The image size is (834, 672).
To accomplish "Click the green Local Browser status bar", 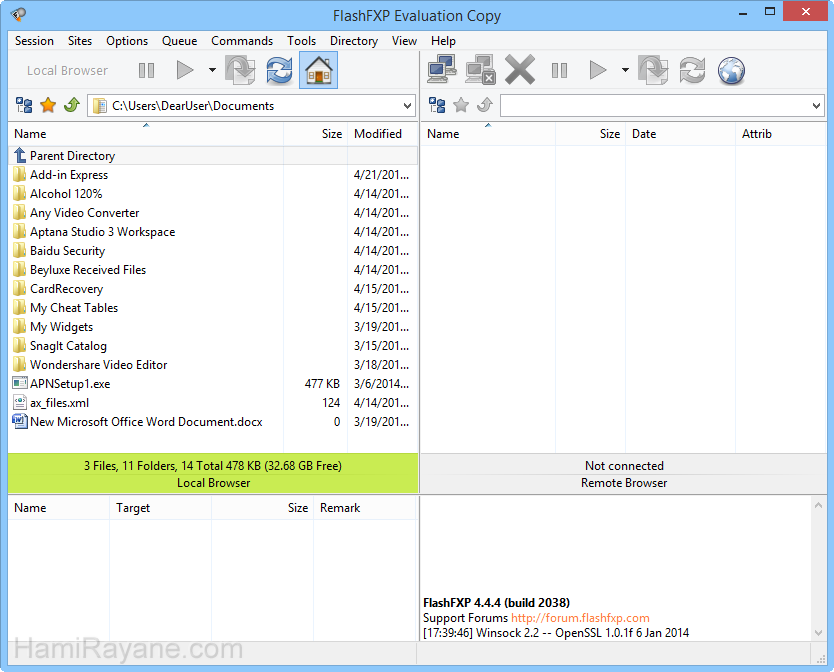I will coord(213,474).
